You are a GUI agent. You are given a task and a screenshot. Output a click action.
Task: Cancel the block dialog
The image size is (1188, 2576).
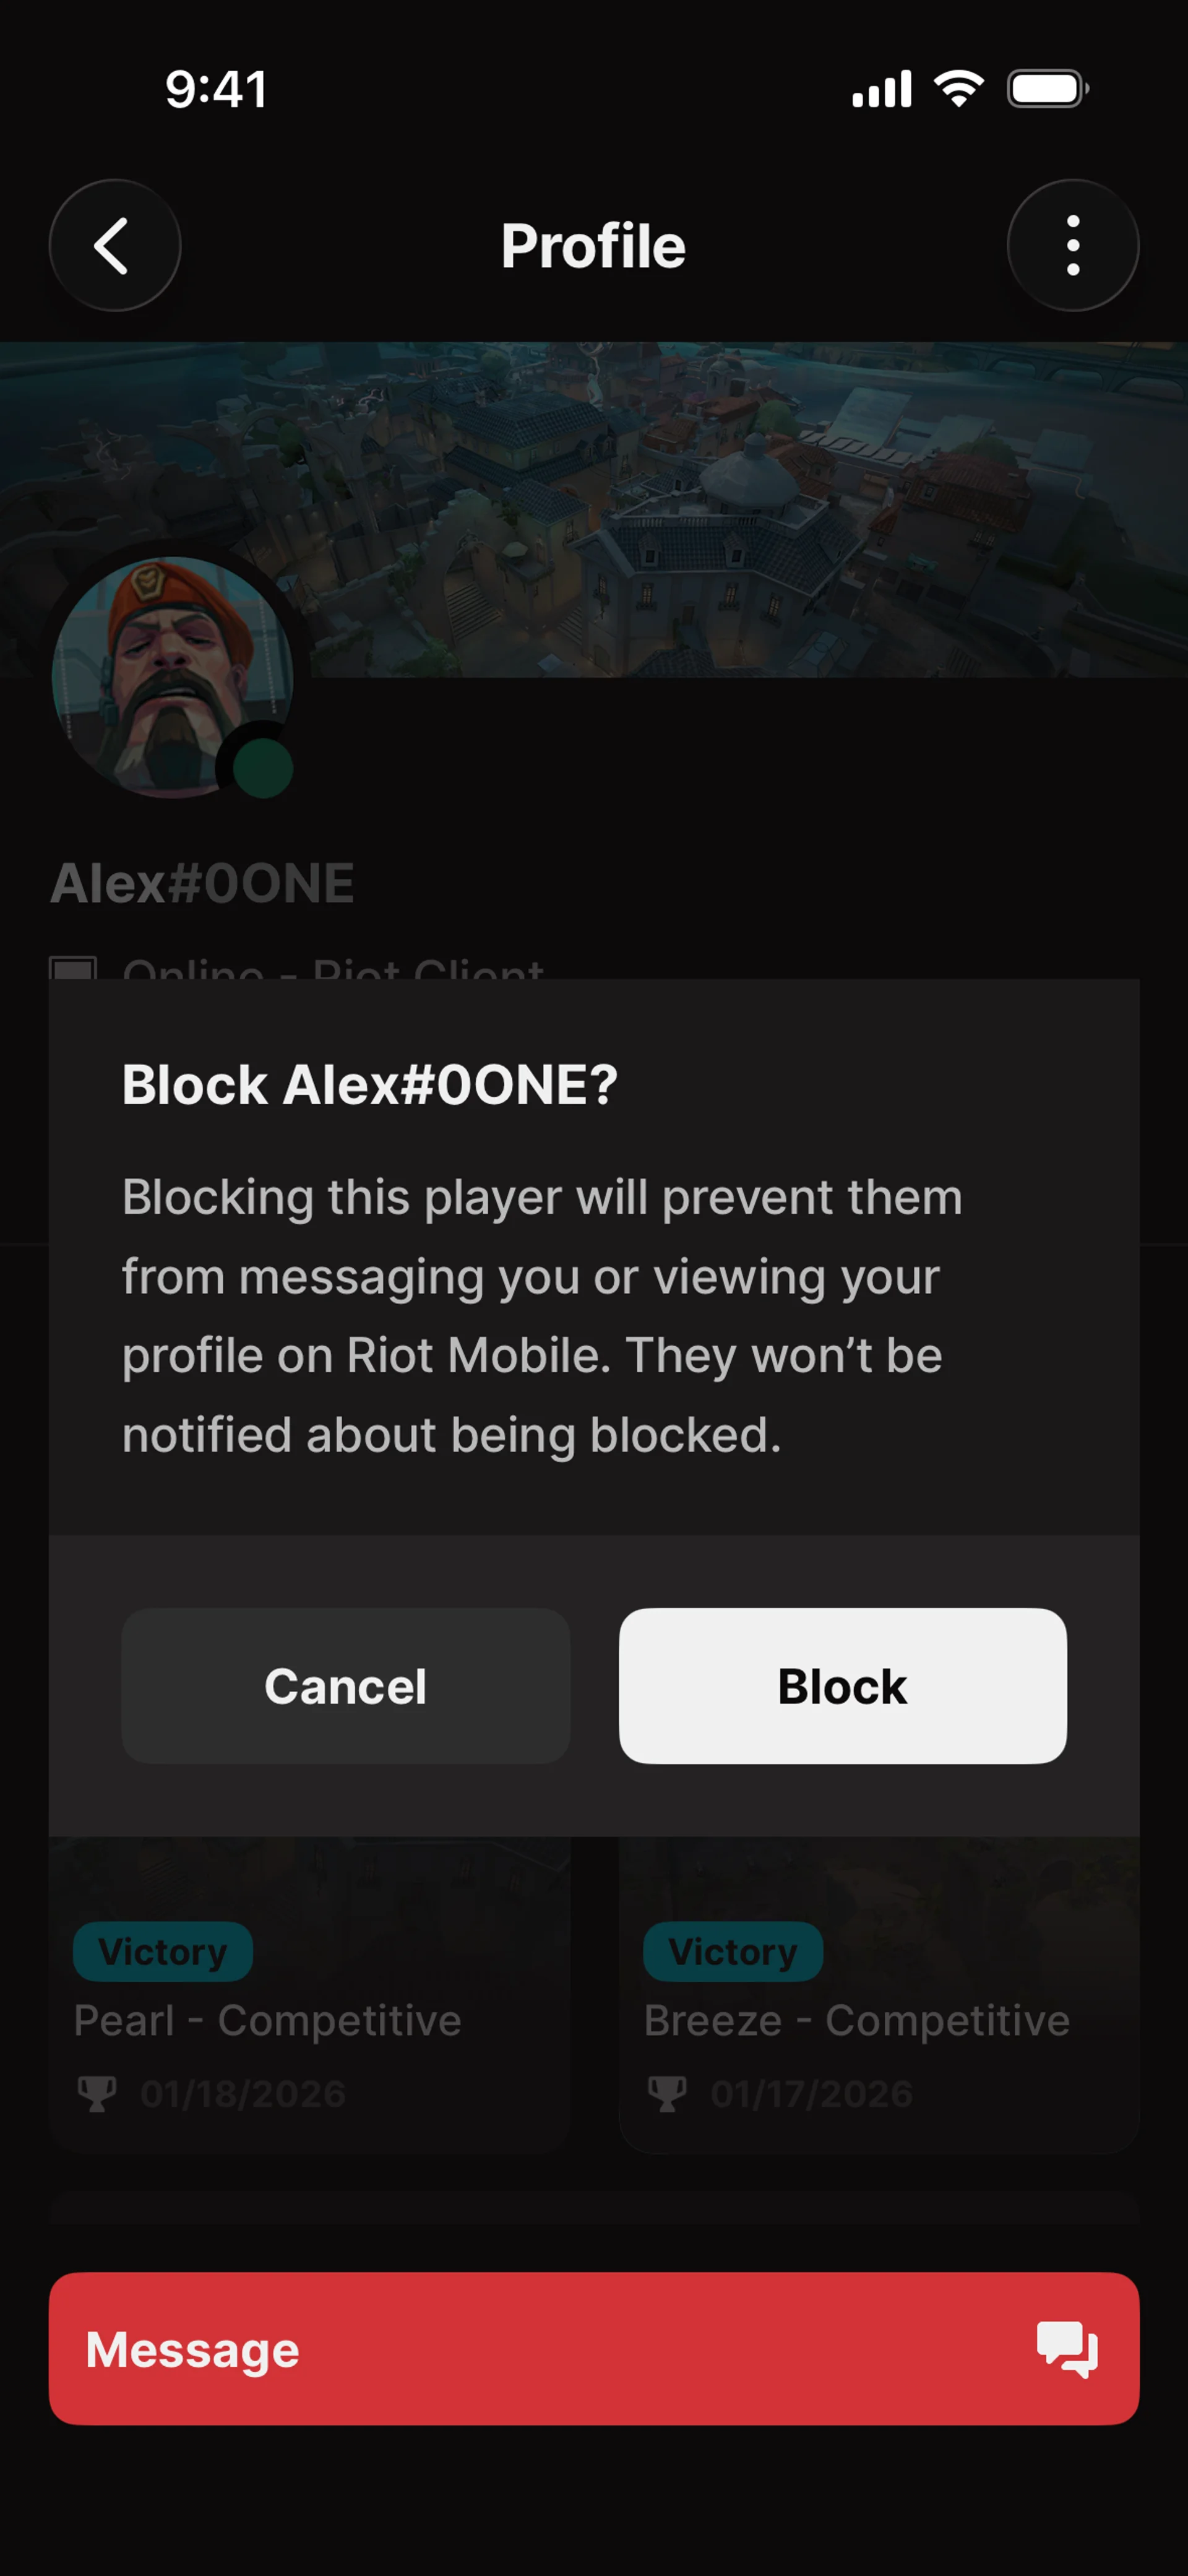point(346,1686)
